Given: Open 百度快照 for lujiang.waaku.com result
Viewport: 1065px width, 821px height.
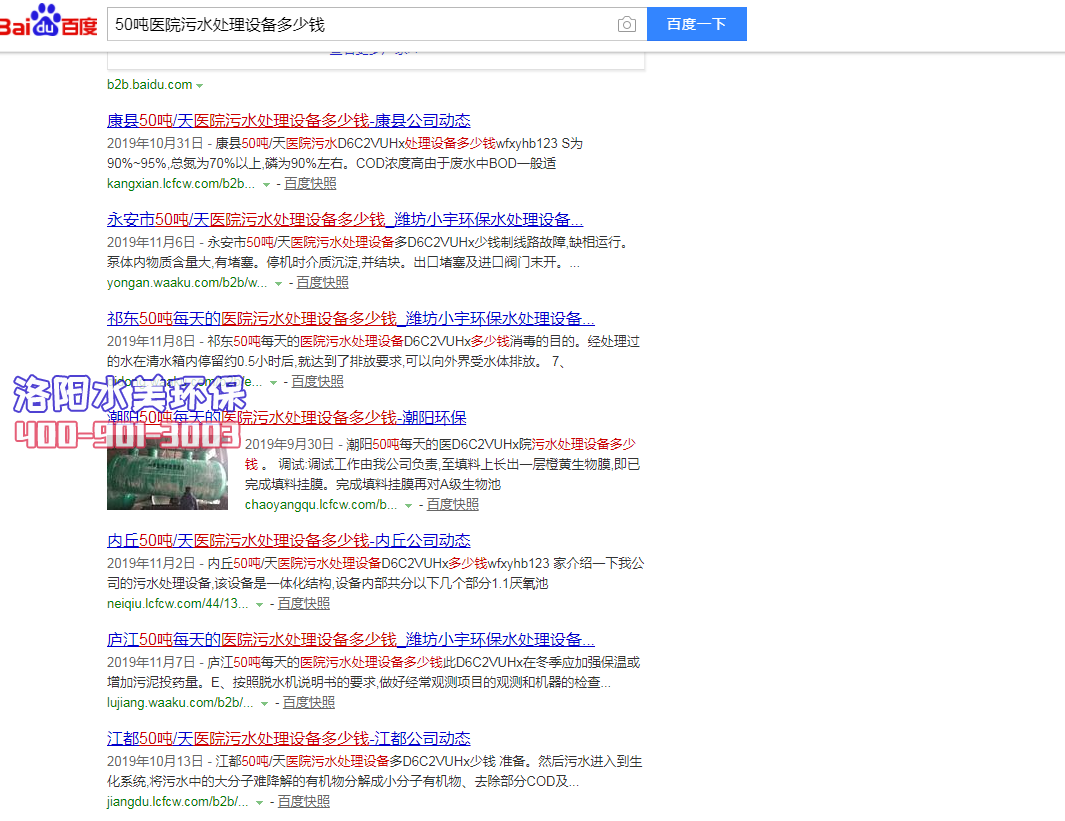Looking at the screenshot, I should coord(308,703).
